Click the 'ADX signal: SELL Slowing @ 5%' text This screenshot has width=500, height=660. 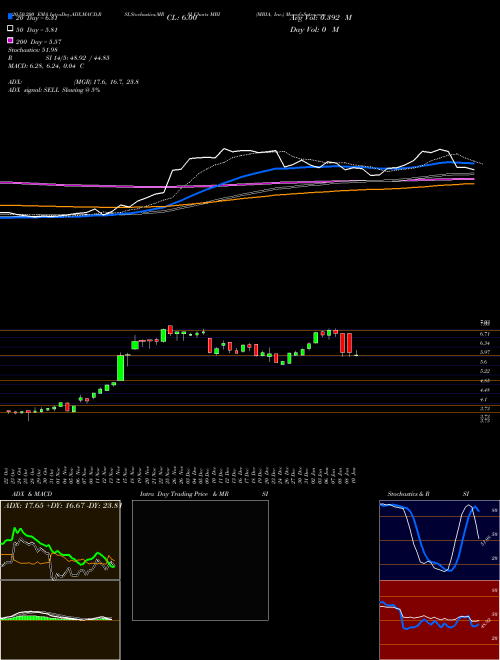(x=54, y=90)
